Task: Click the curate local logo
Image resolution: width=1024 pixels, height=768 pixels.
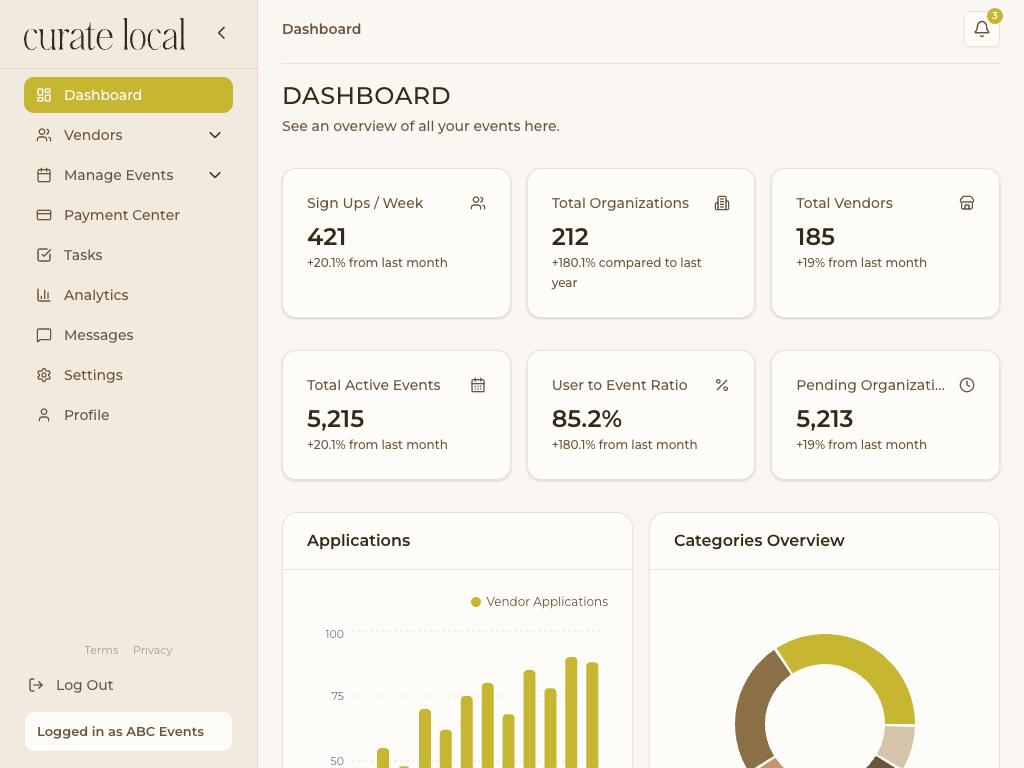Action: pyautogui.click(x=105, y=35)
